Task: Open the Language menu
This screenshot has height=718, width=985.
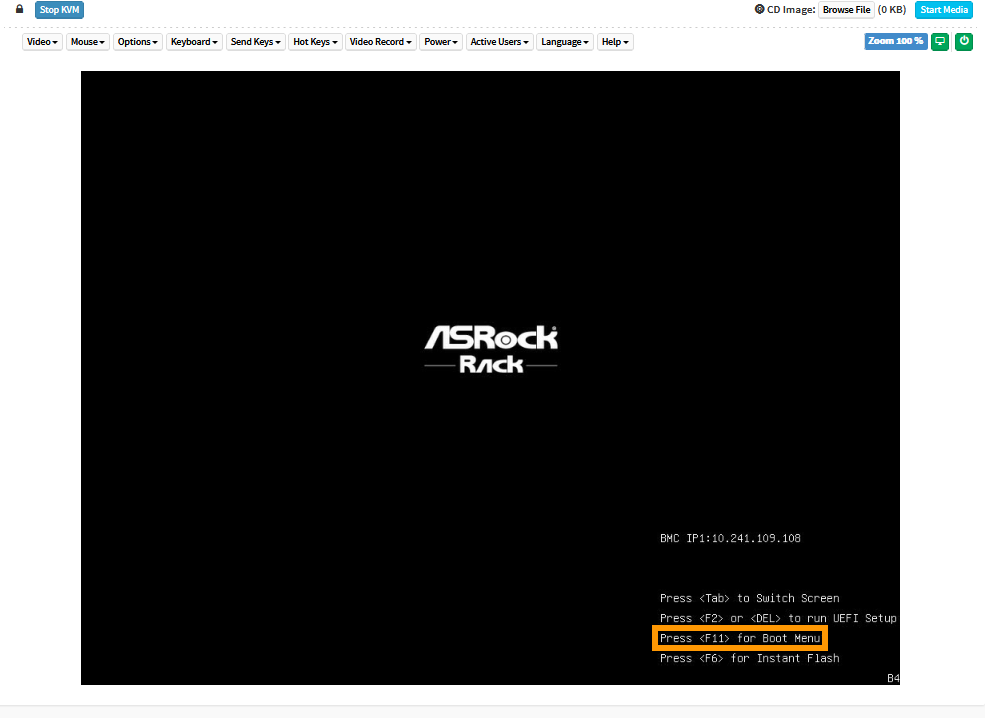Action: pos(565,42)
